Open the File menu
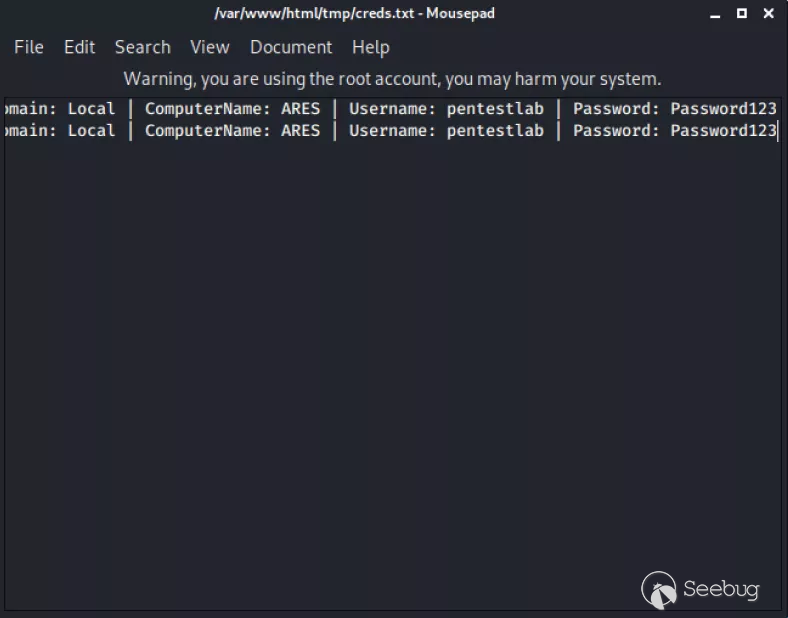The width and height of the screenshot is (788, 618). [29, 47]
